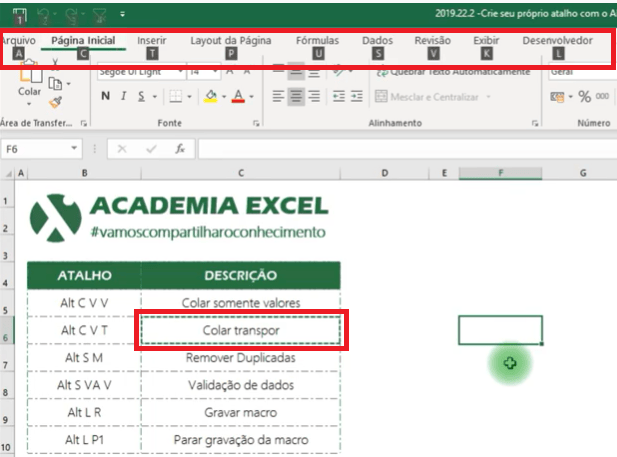
Task: Open accounting format dropdown arrow
Action: [570, 97]
